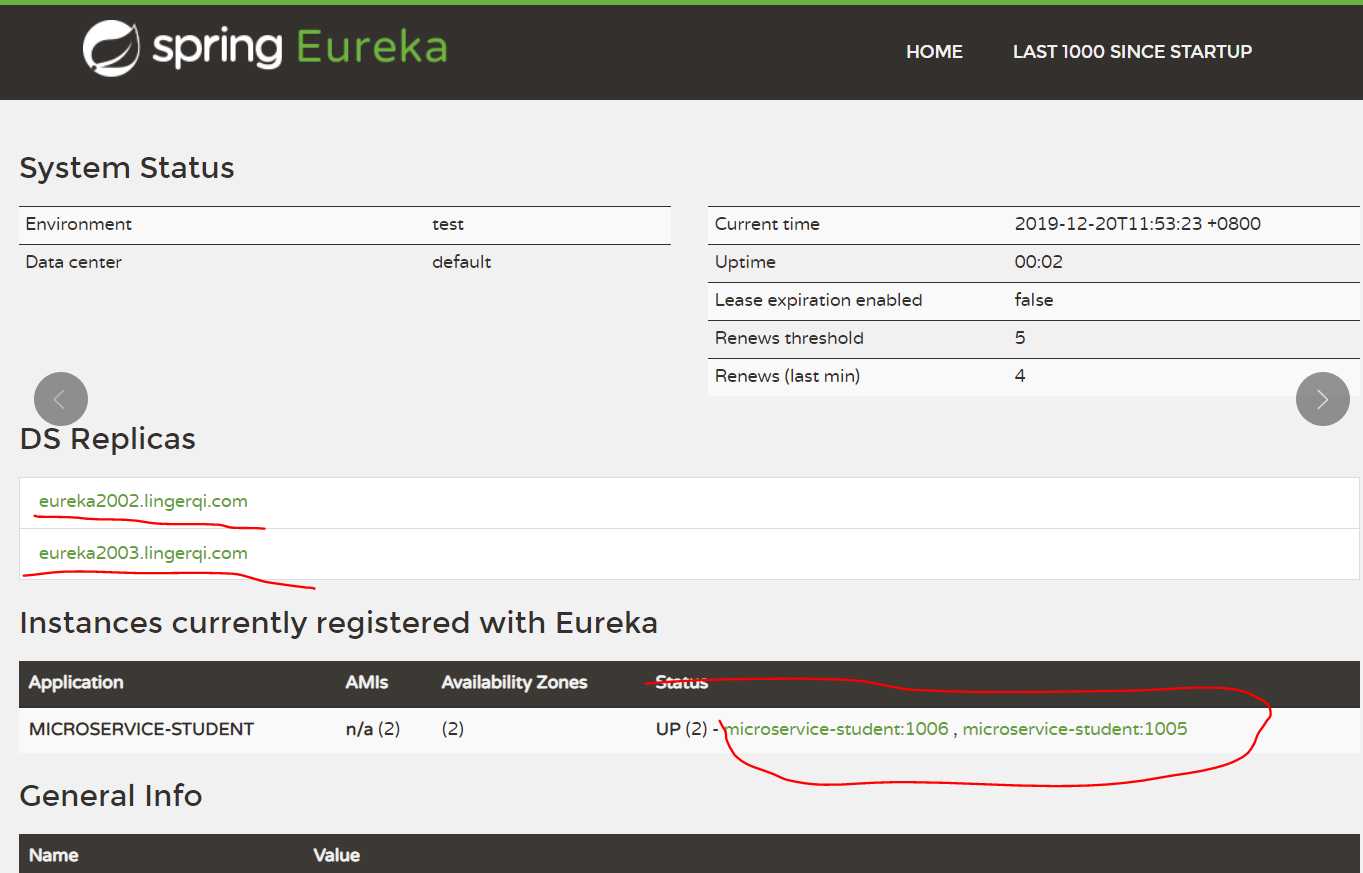Image resolution: width=1363 pixels, height=873 pixels.
Task: Open LAST 1000 SINCE STARTUP page
Action: pos(1132,52)
